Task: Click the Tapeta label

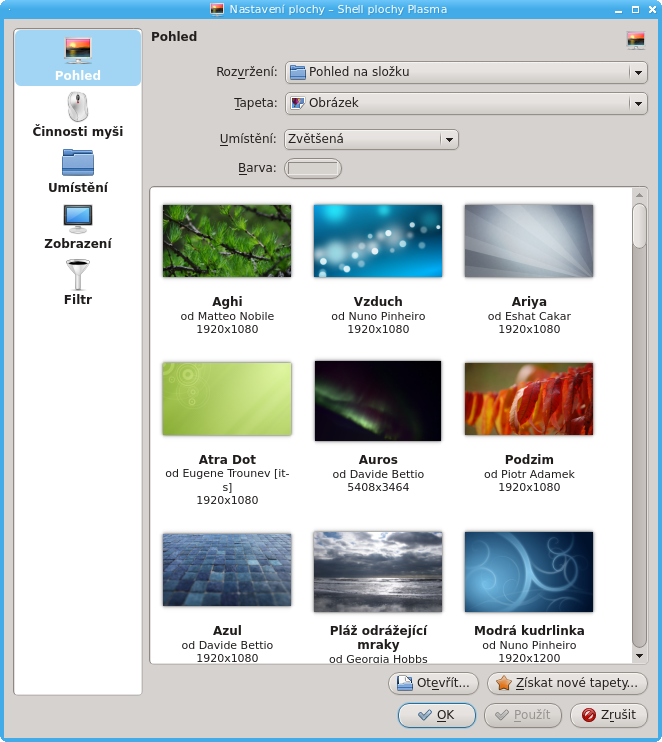Action: coord(256,103)
